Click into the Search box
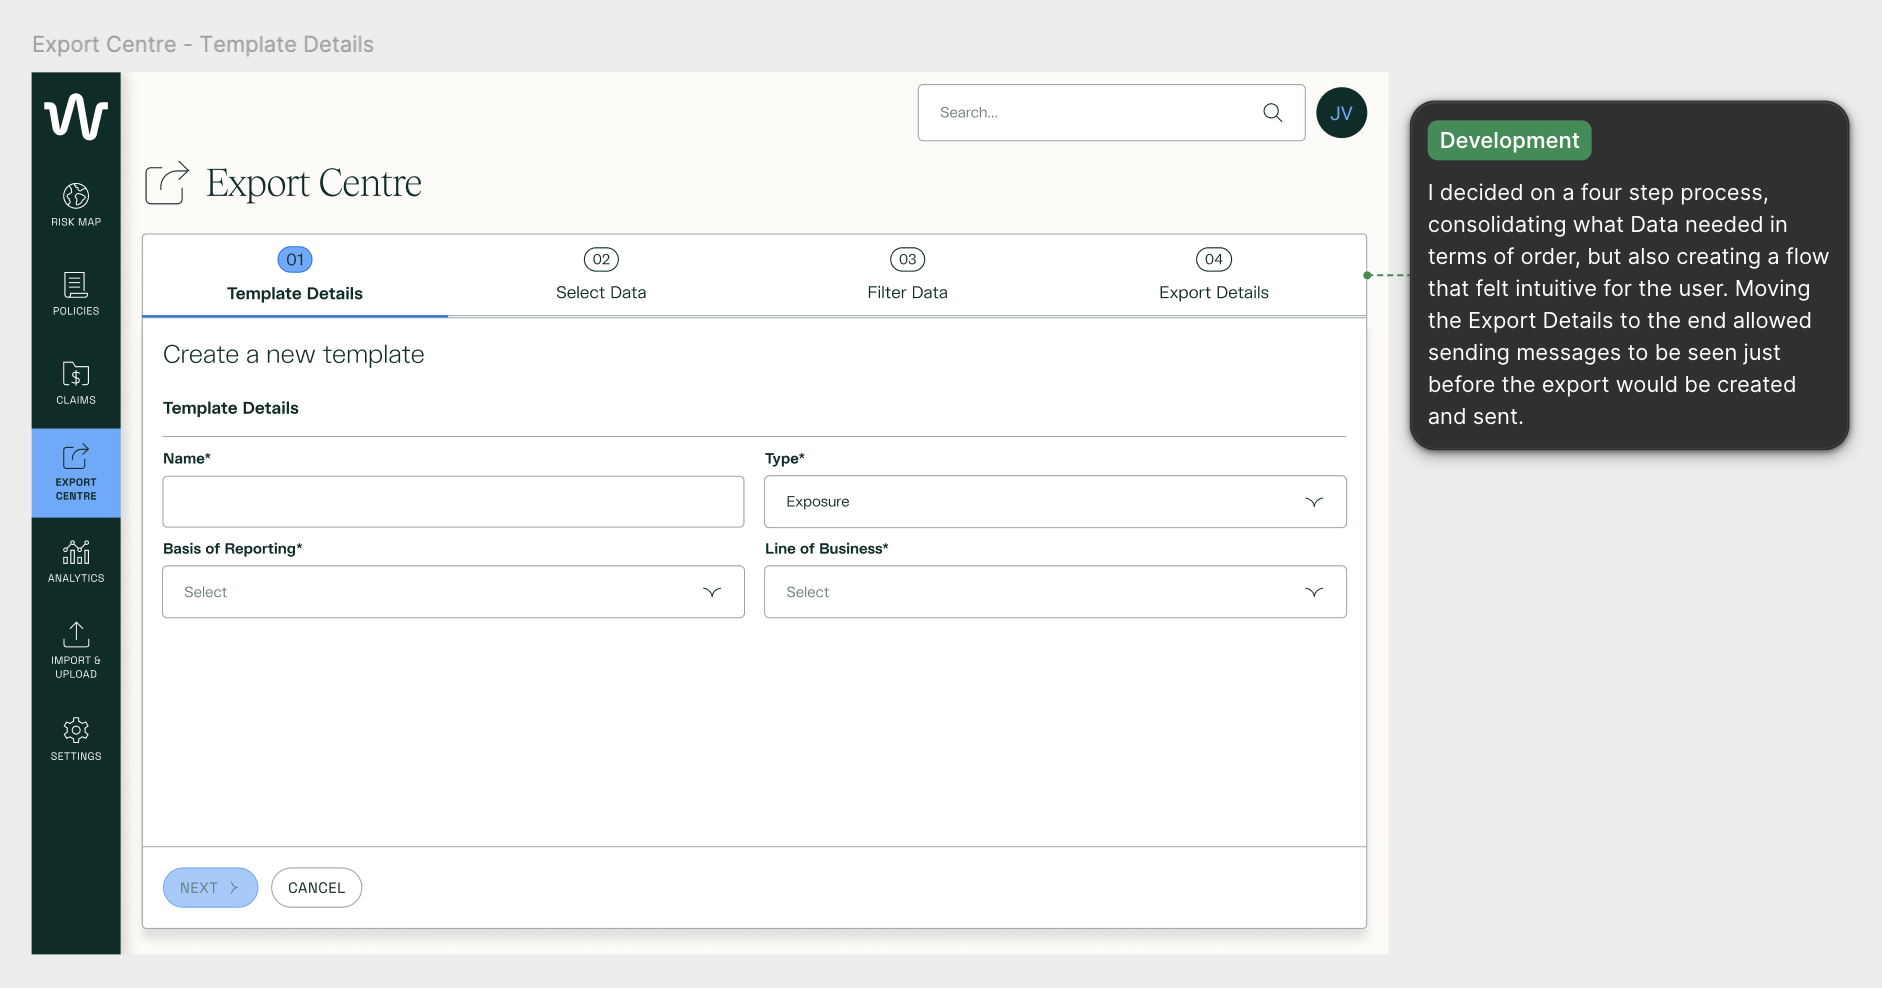 [1111, 113]
